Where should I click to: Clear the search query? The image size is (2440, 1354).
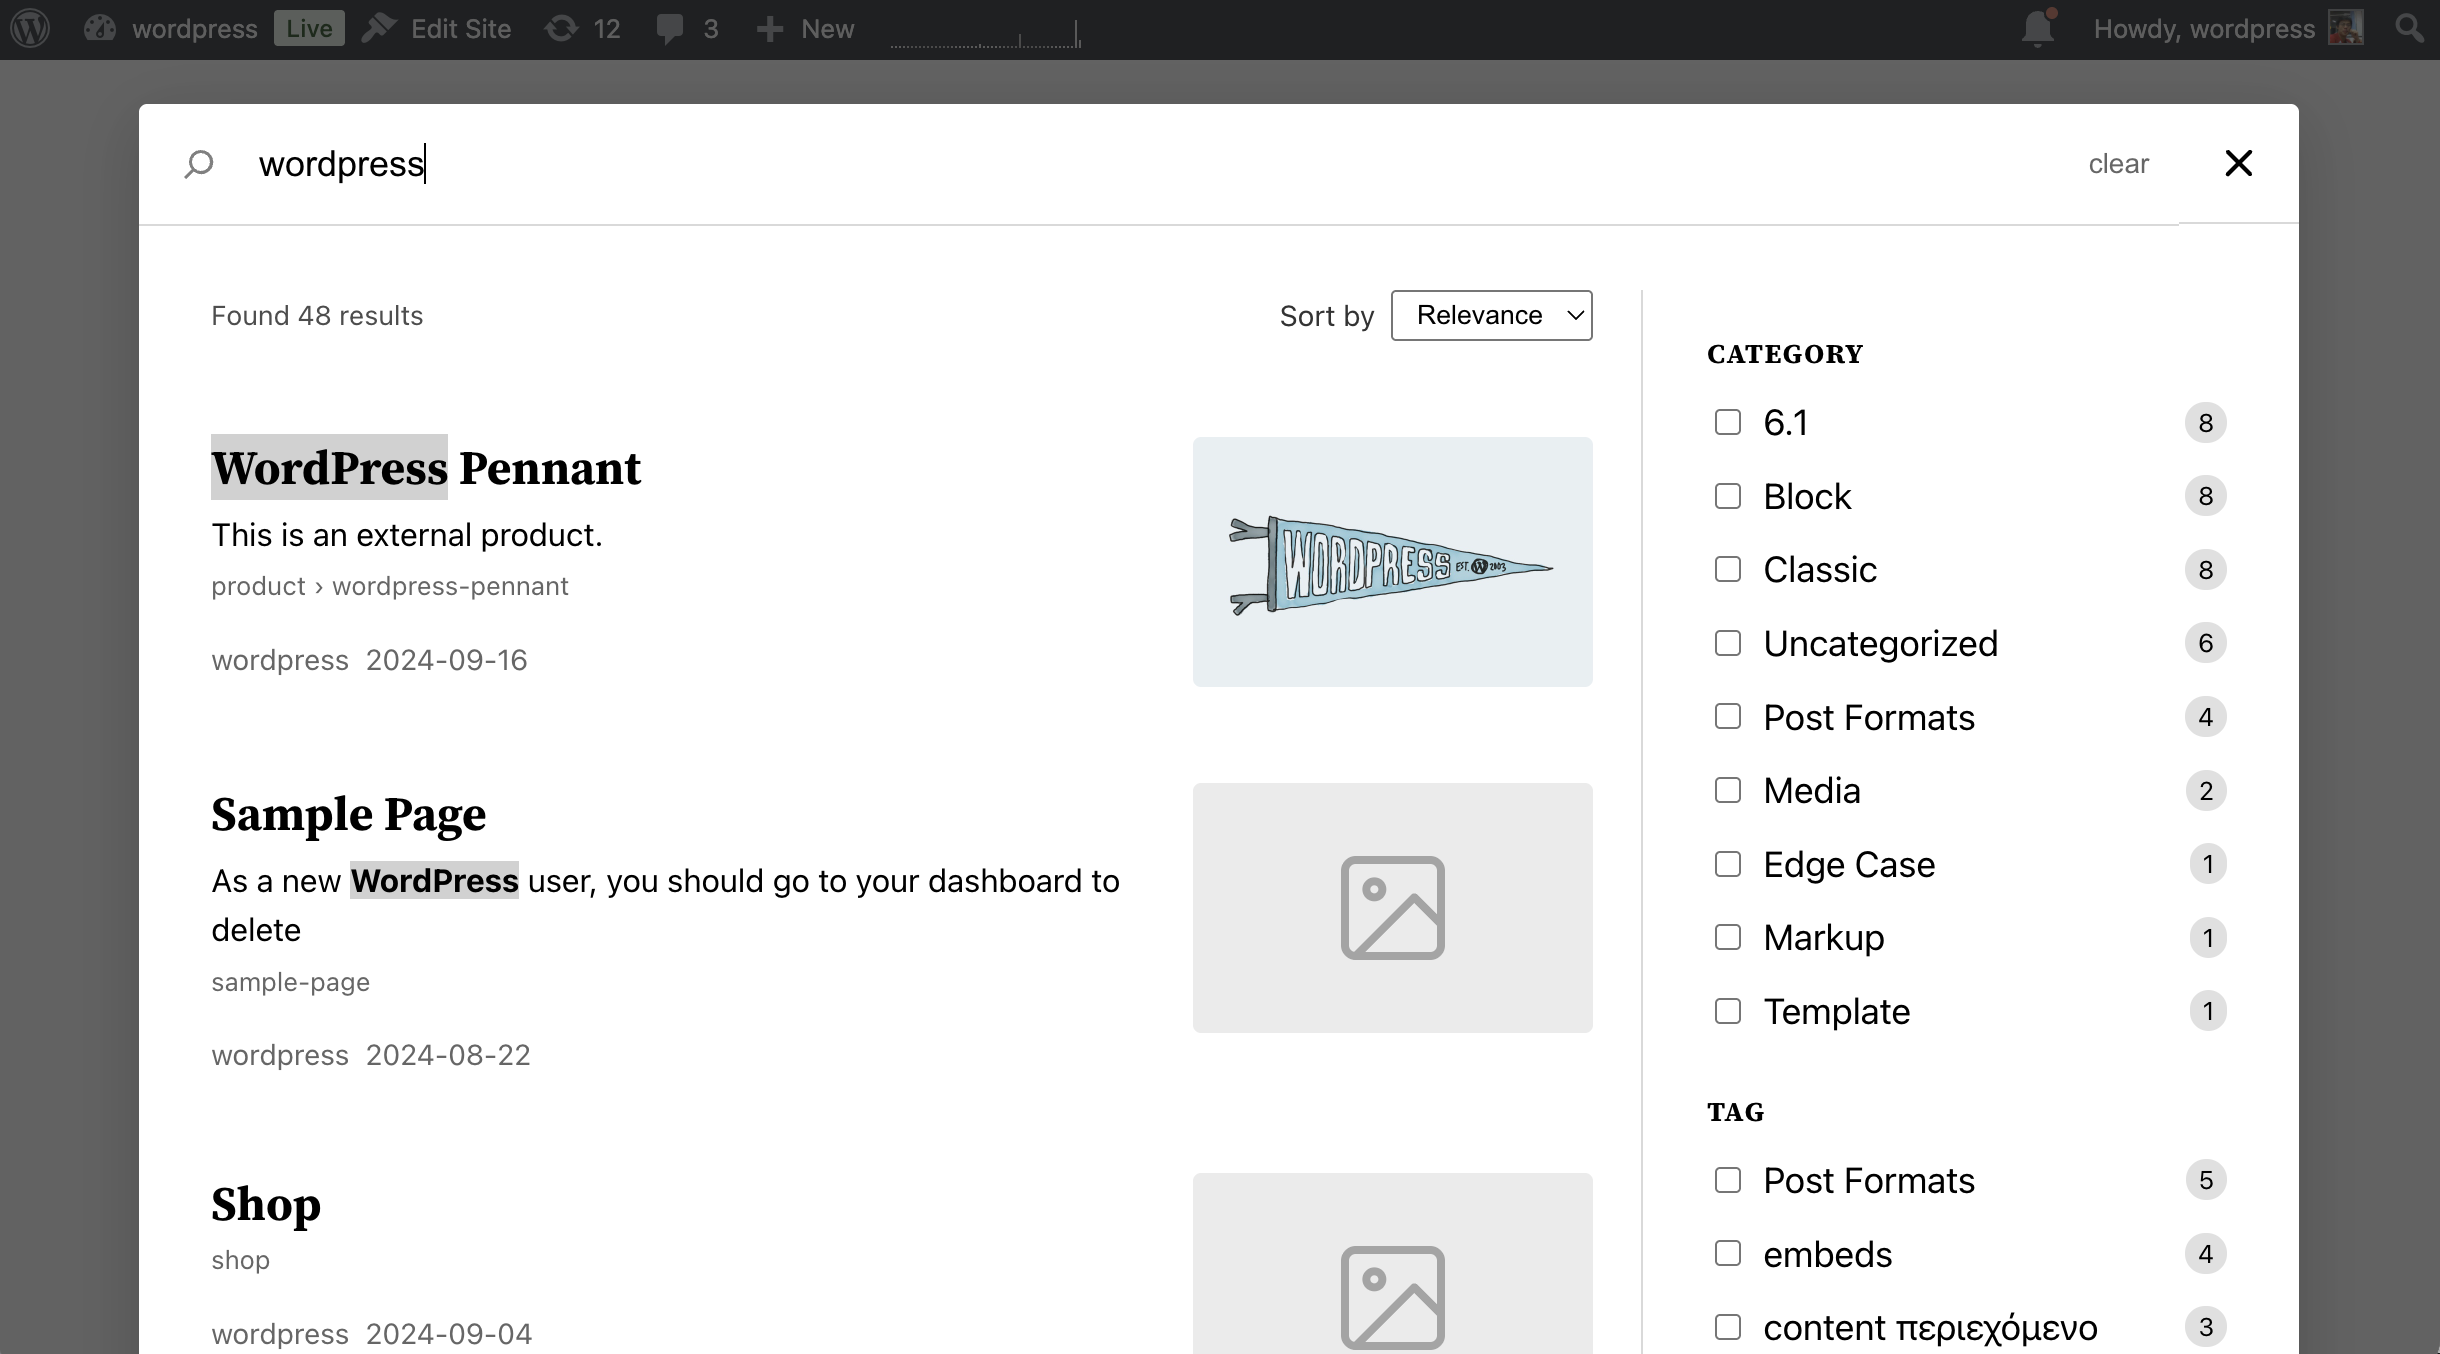pyautogui.click(x=2118, y=164)
